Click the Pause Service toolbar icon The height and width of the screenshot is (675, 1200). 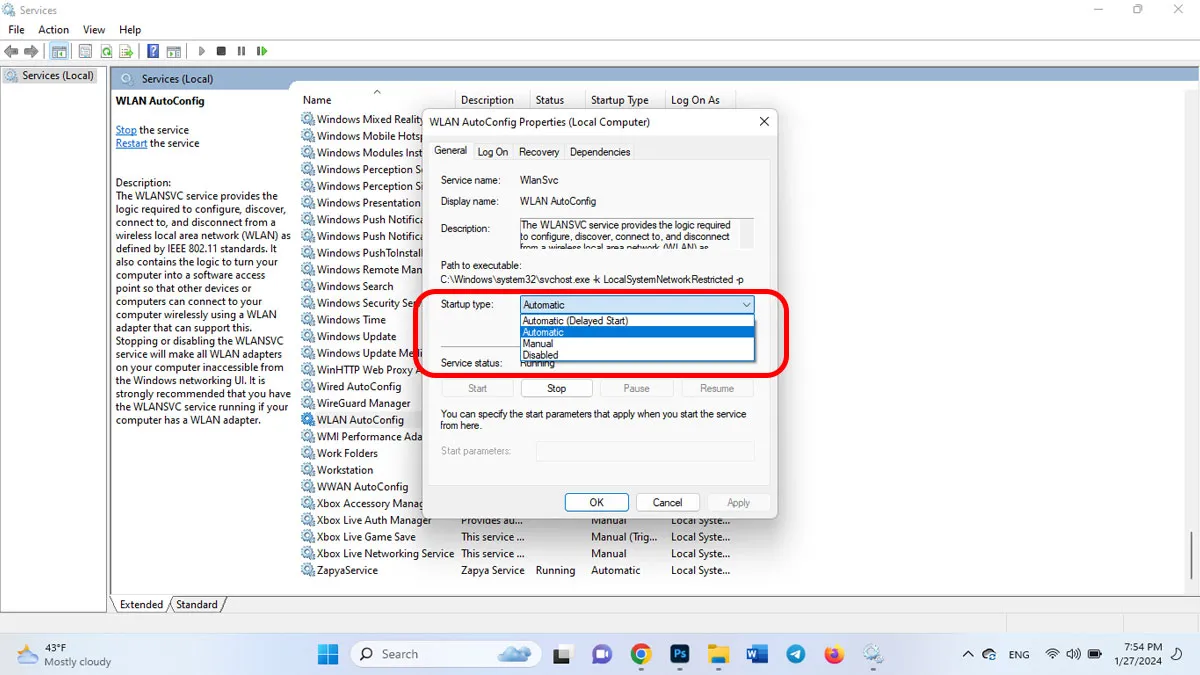pos(241,51)
